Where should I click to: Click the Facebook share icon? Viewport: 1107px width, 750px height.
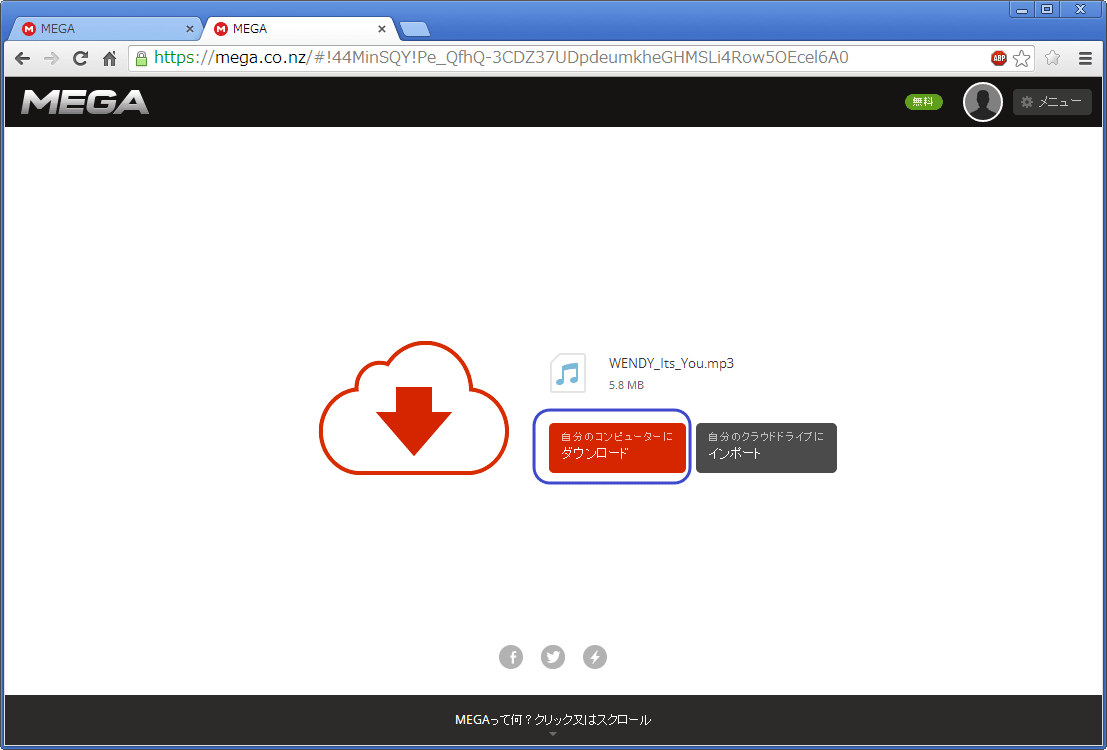tap(511, 657)
